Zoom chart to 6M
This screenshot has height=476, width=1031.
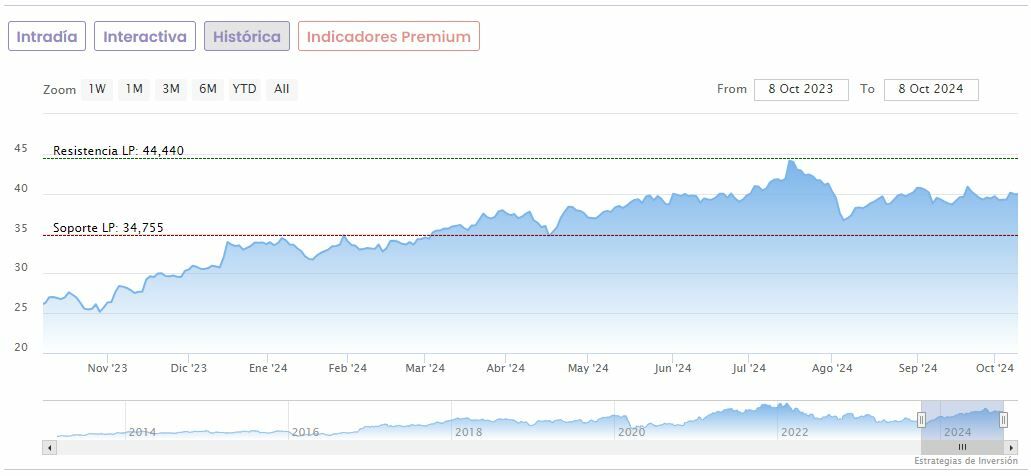tap(208, 89)
